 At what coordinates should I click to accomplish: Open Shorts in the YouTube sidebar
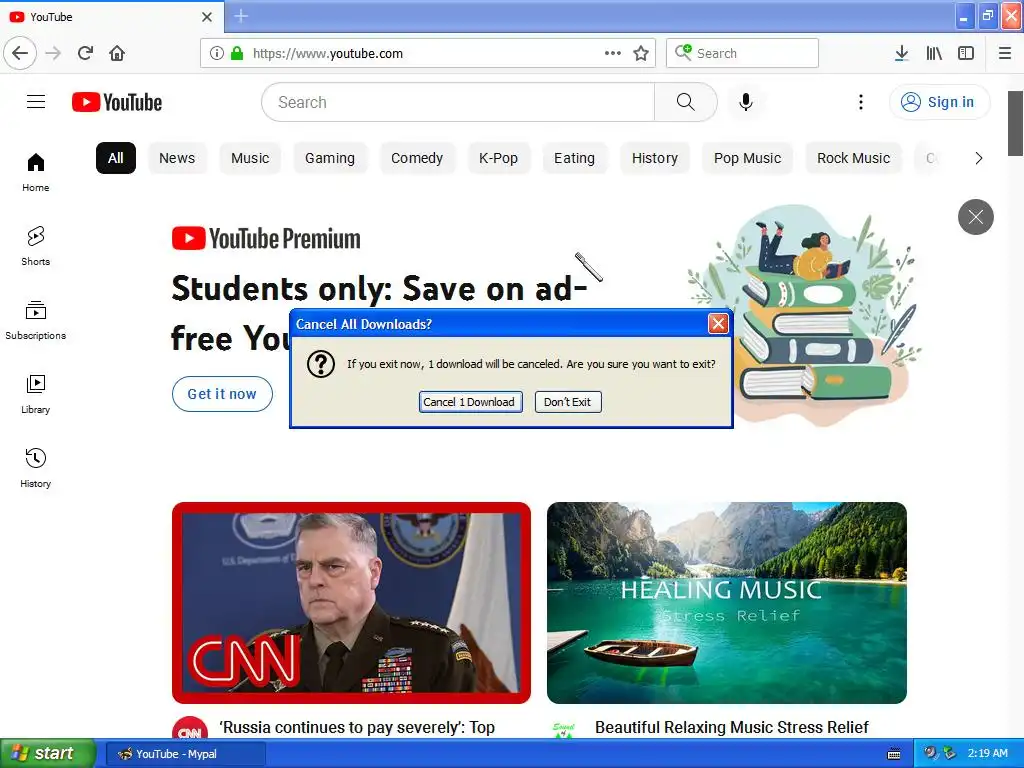pos(36,246)
